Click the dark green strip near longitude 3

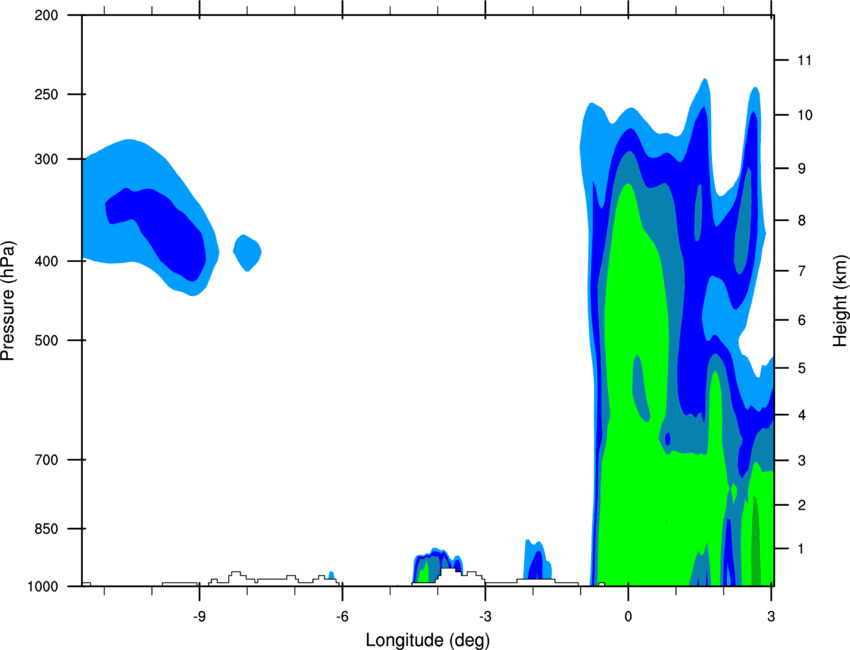click(755, 542)
